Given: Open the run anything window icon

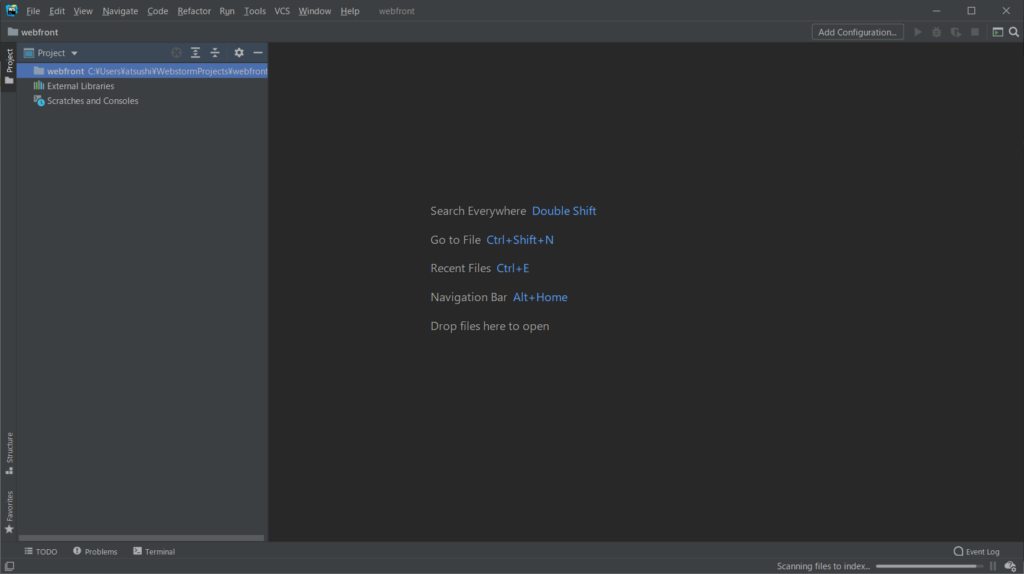Looking at the screenshot, I should [997, 32].
